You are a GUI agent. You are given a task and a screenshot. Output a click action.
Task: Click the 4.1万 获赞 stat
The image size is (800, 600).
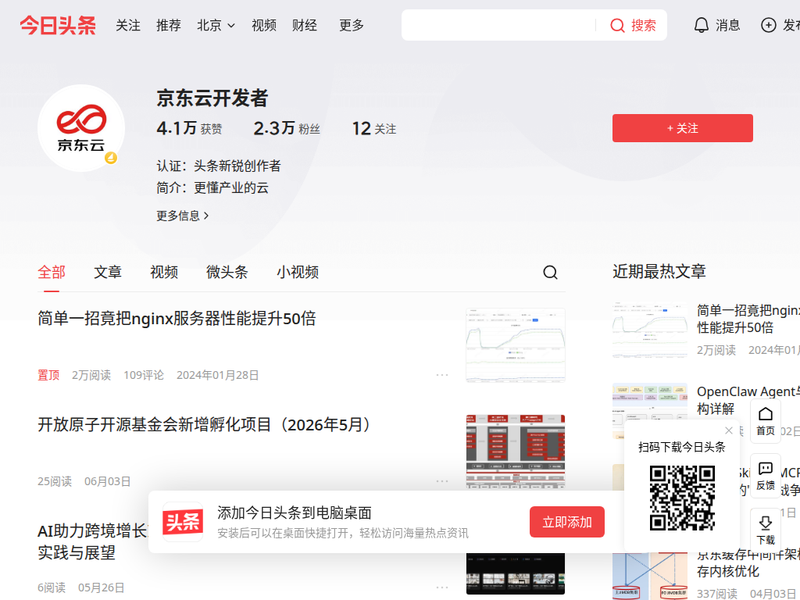[x=189, y=128]
